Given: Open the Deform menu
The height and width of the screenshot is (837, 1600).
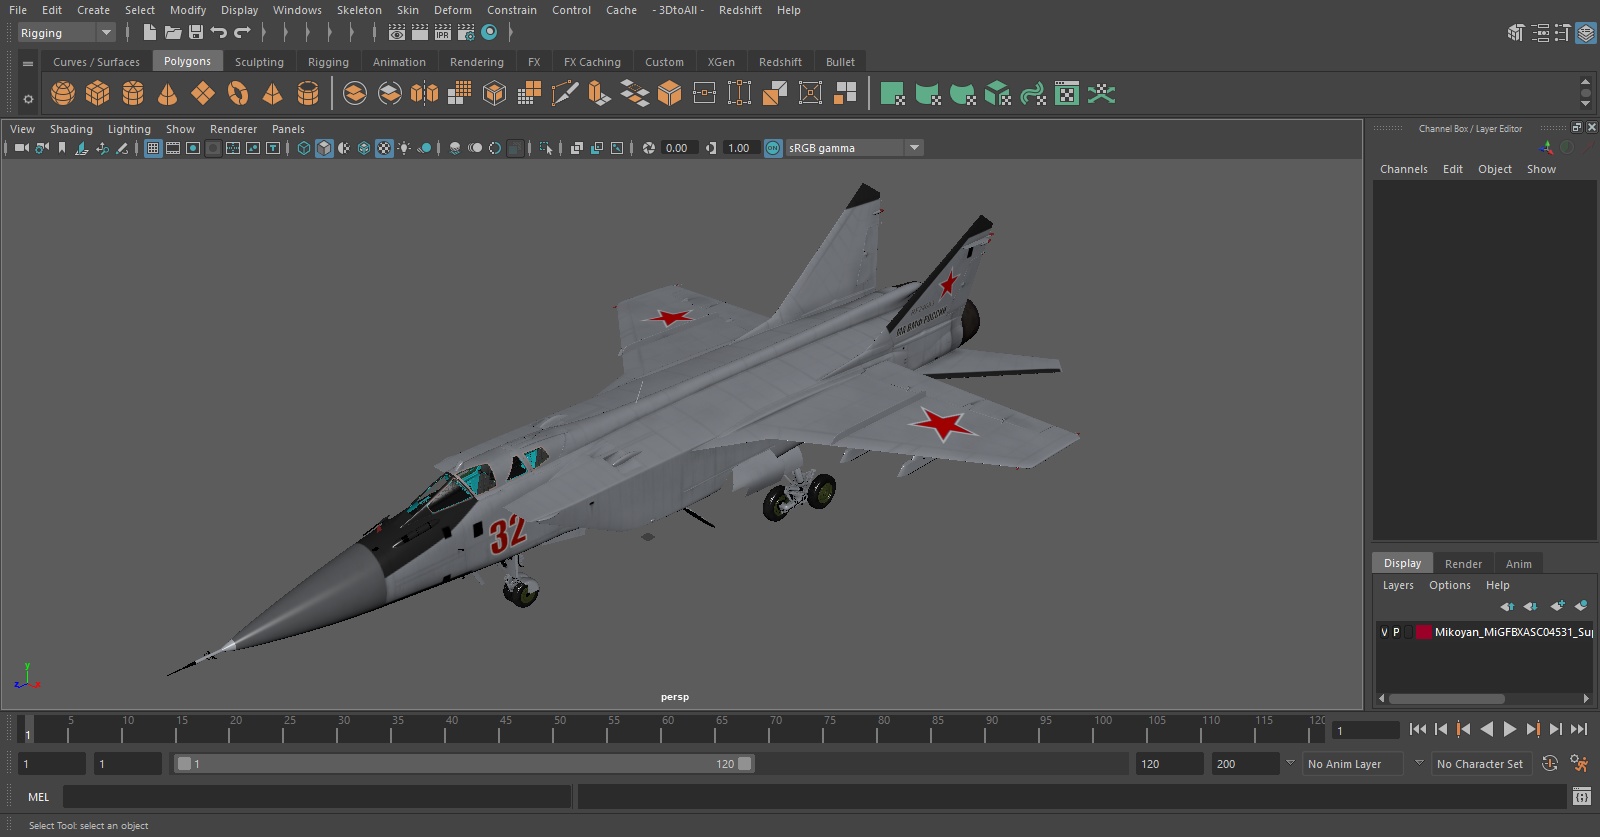Looking at the screenshot, I should (452, 10).
